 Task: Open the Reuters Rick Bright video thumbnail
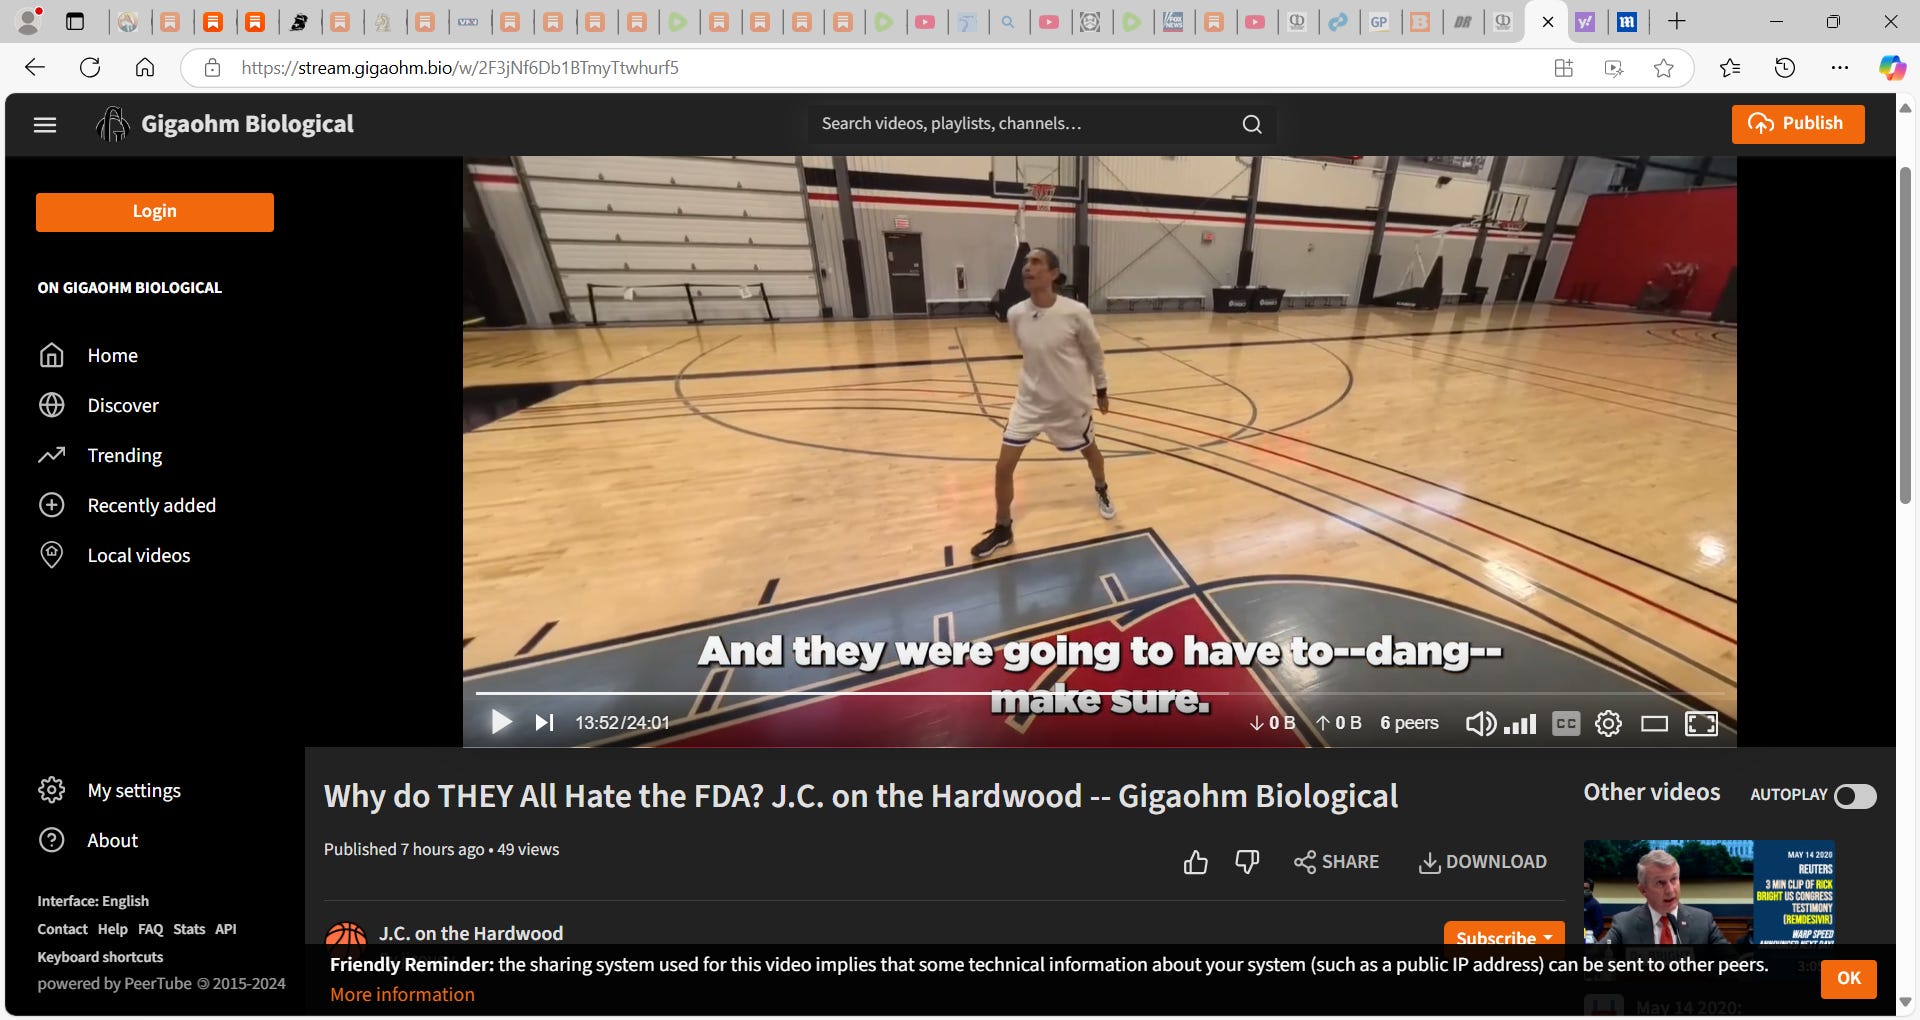1709,891
